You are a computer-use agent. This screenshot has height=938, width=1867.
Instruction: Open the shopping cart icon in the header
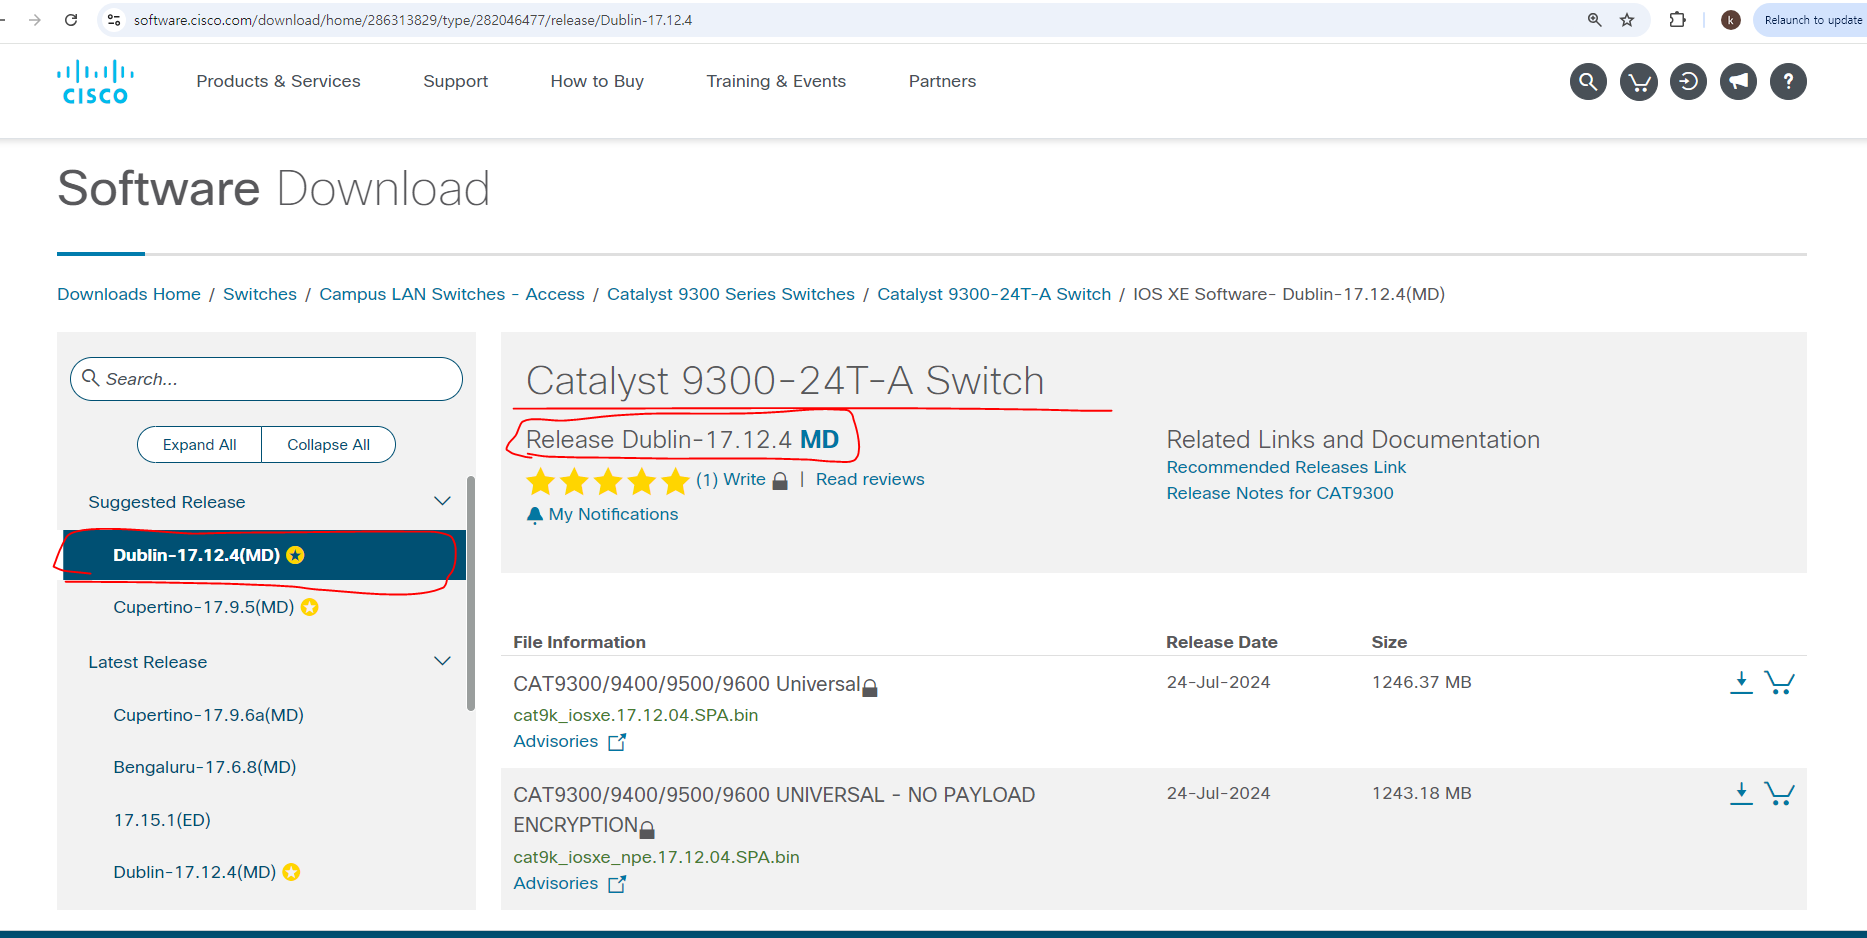click(x=1638, y=82)
